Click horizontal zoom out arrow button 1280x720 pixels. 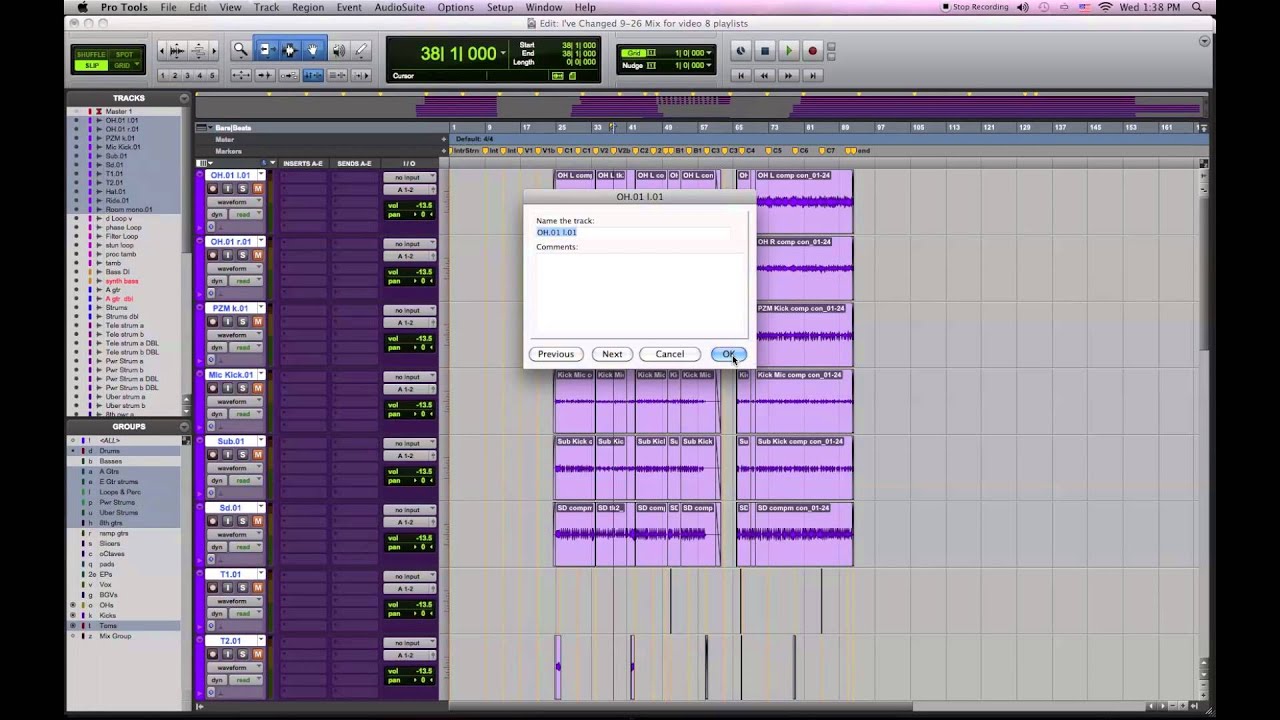point(162,50)
